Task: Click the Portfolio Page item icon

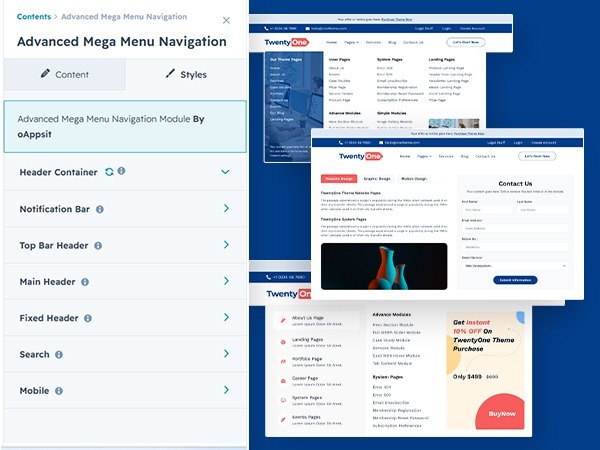Action: pyautogui.click(x=283, y=361)
